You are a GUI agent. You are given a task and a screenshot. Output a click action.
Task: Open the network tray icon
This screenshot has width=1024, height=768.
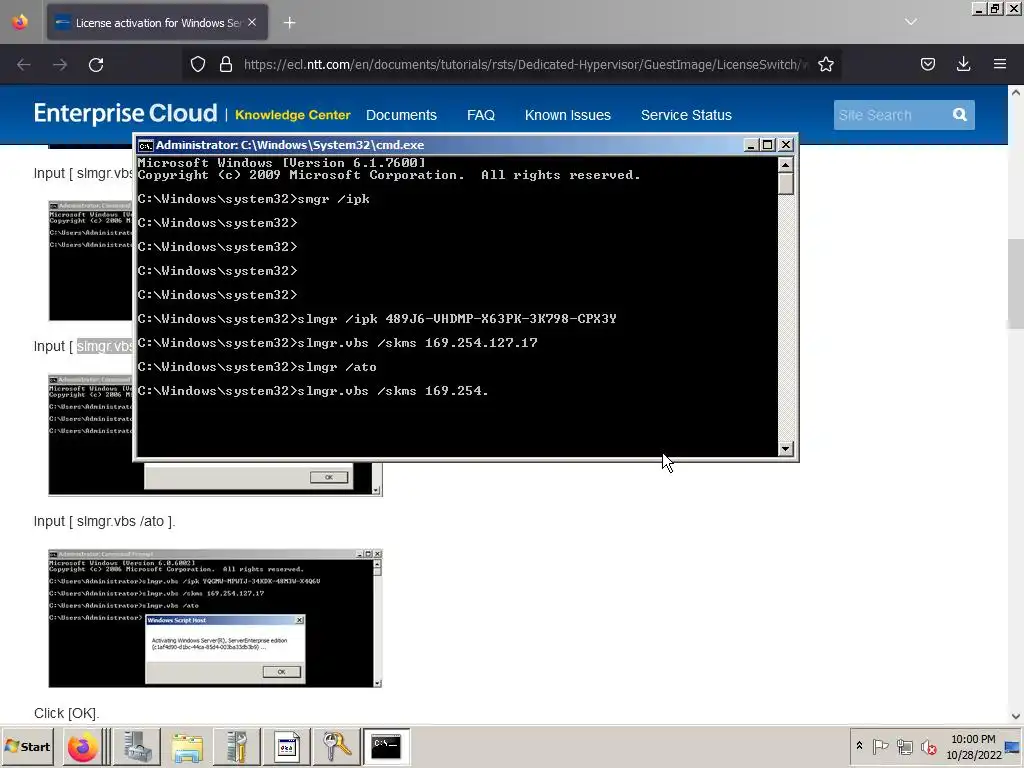coord(904,746)
